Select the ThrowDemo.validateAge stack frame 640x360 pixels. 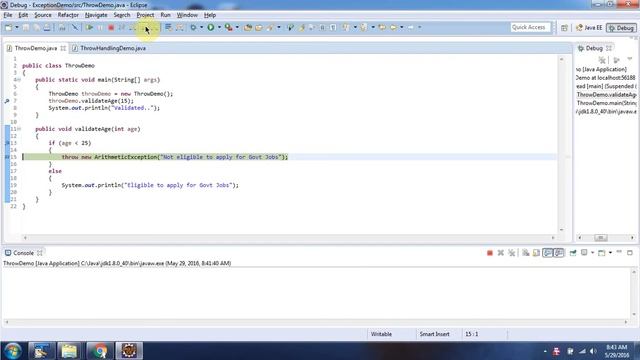coord(607,95)
